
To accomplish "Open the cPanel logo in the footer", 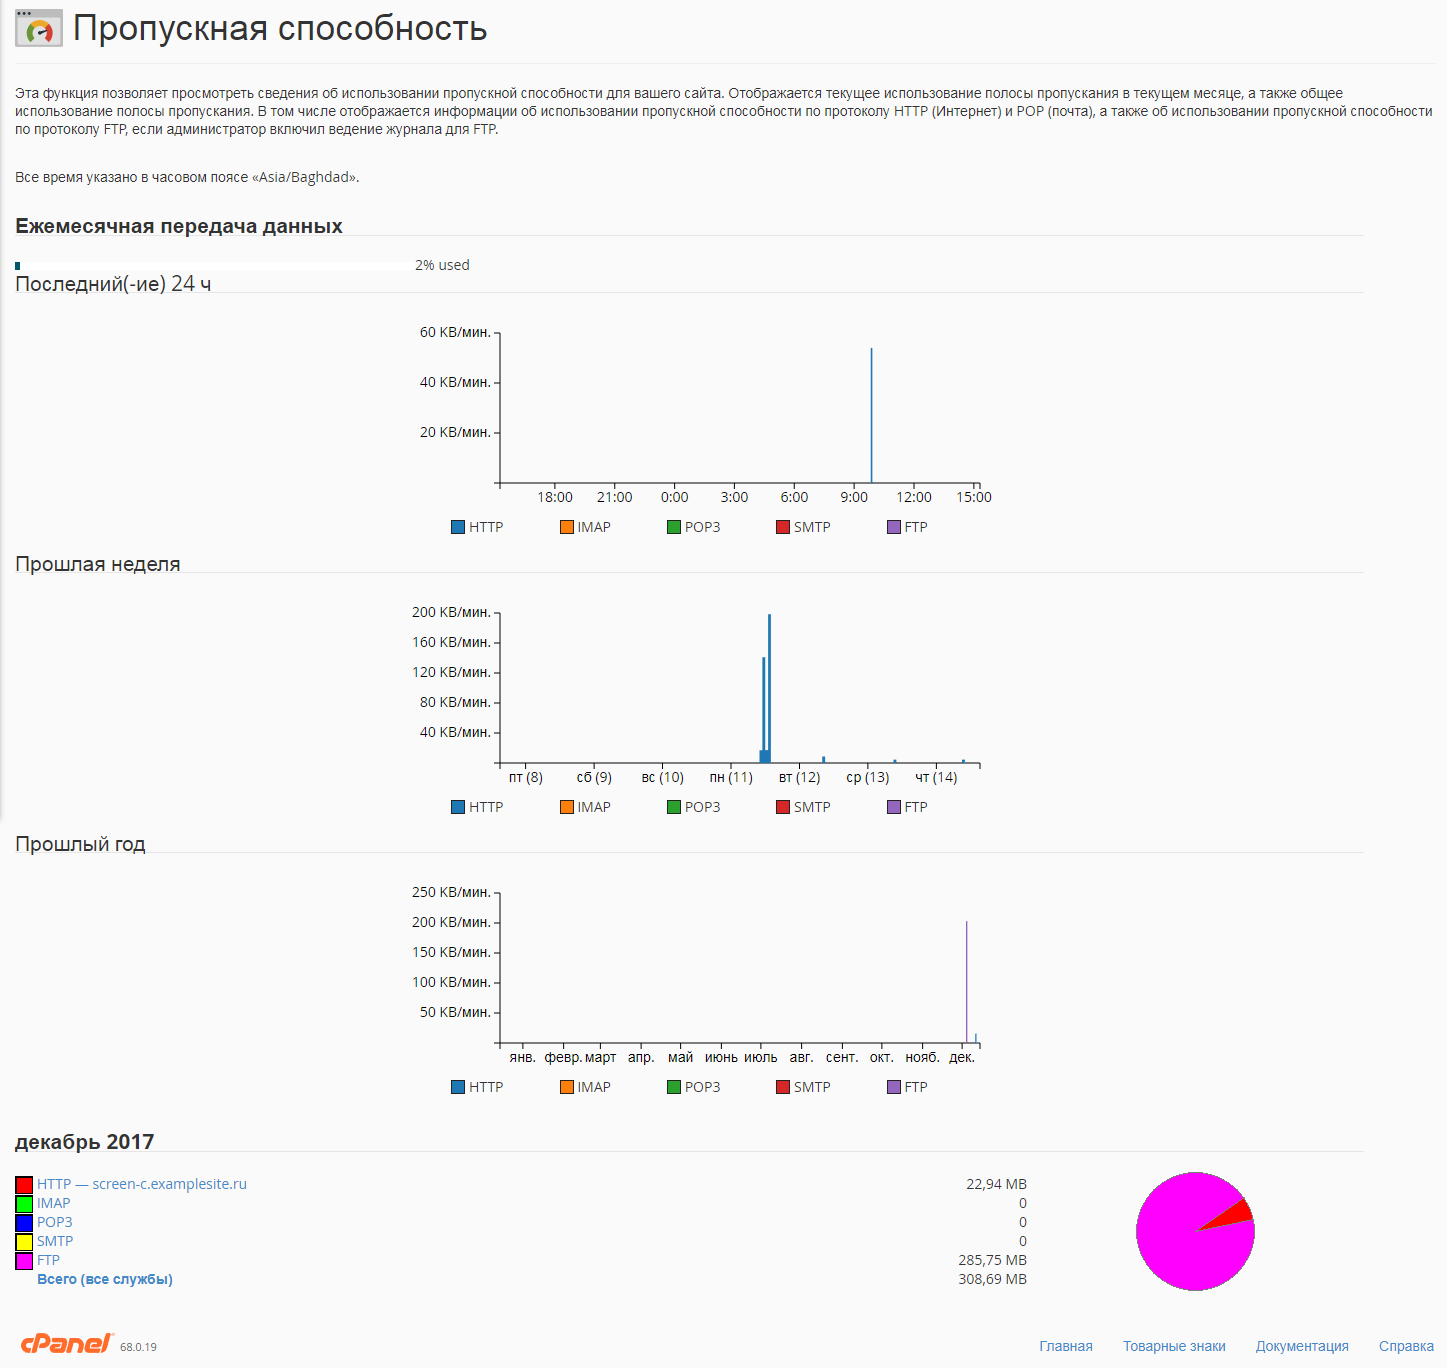I will (67, 1344).
